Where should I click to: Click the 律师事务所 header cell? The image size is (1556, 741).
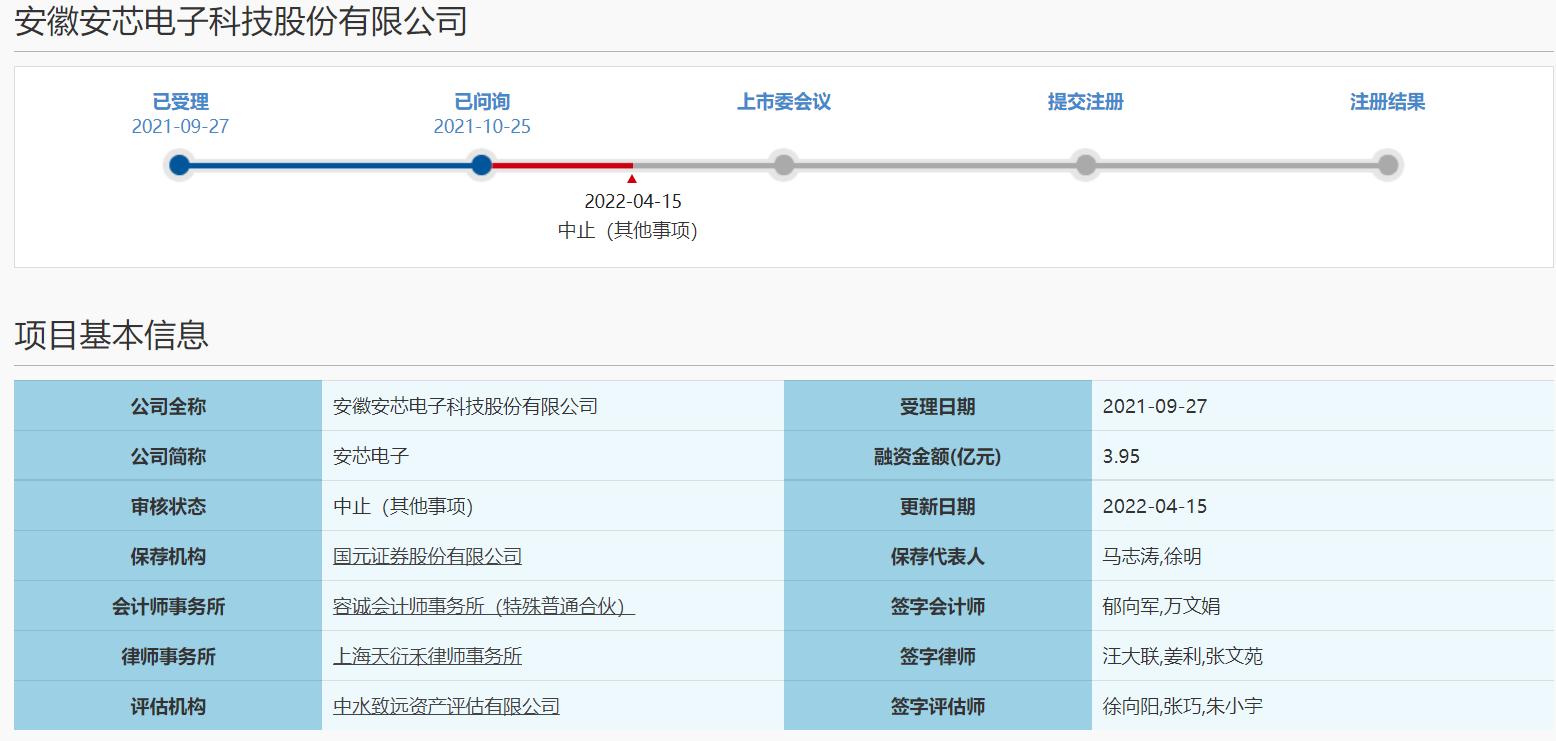[x=168, y=656]
